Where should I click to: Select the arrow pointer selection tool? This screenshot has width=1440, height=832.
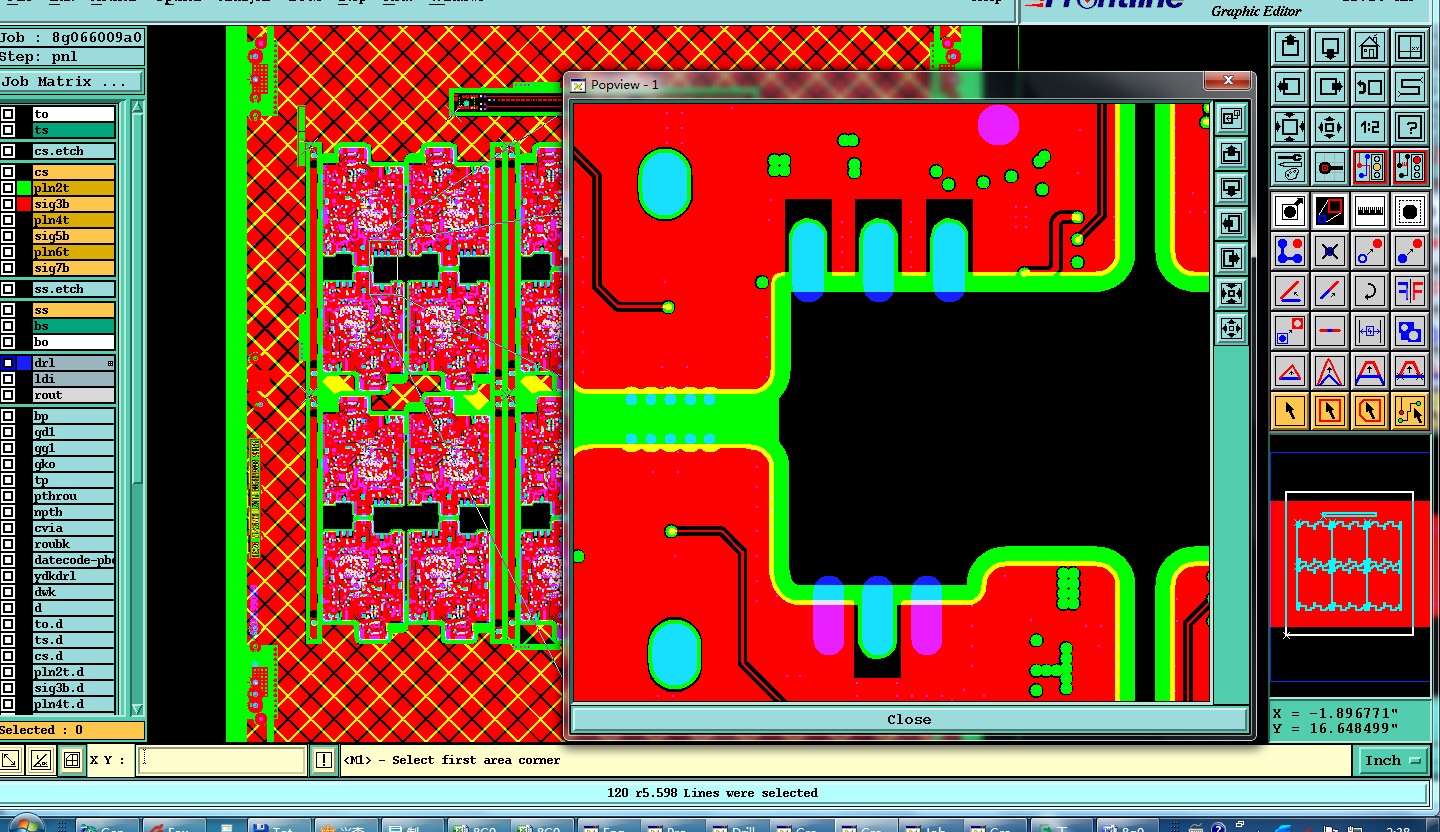click(1290, 410)
